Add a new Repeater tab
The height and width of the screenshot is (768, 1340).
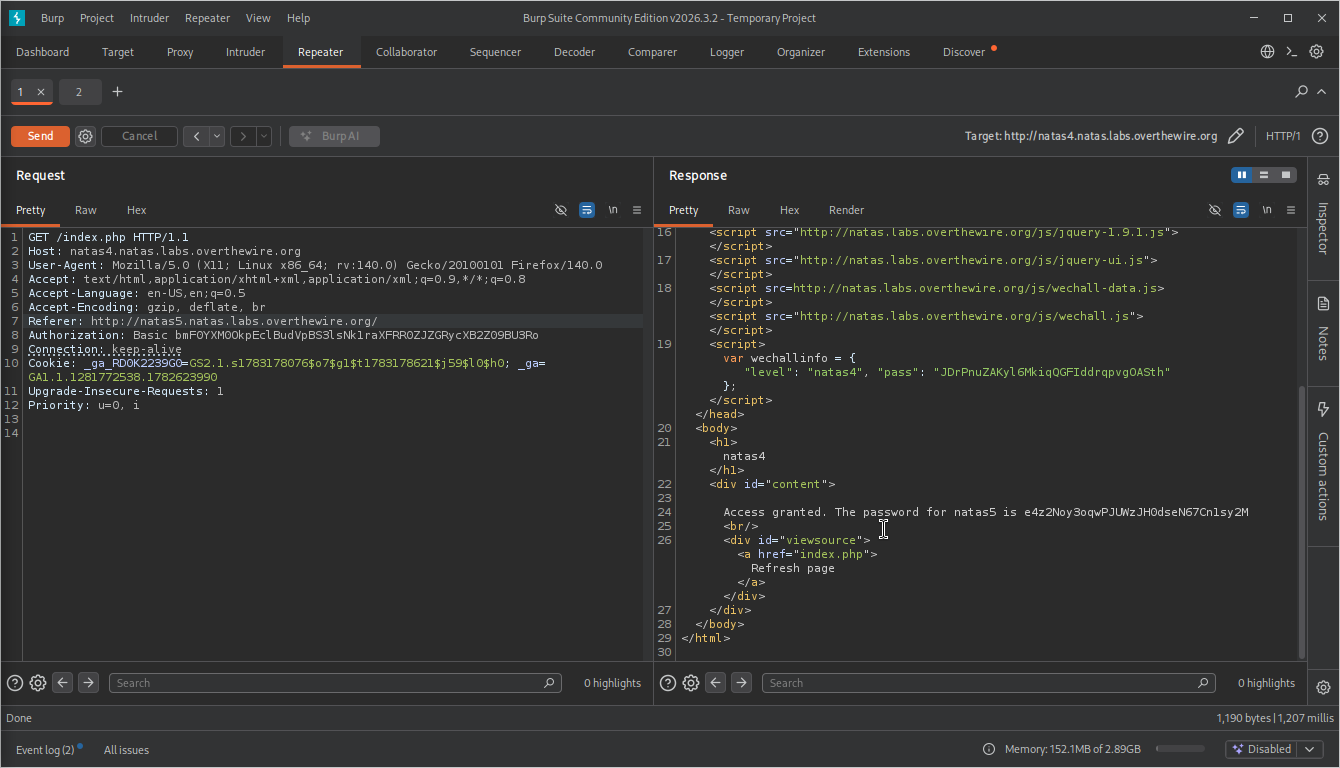click(x=117, y=92)
